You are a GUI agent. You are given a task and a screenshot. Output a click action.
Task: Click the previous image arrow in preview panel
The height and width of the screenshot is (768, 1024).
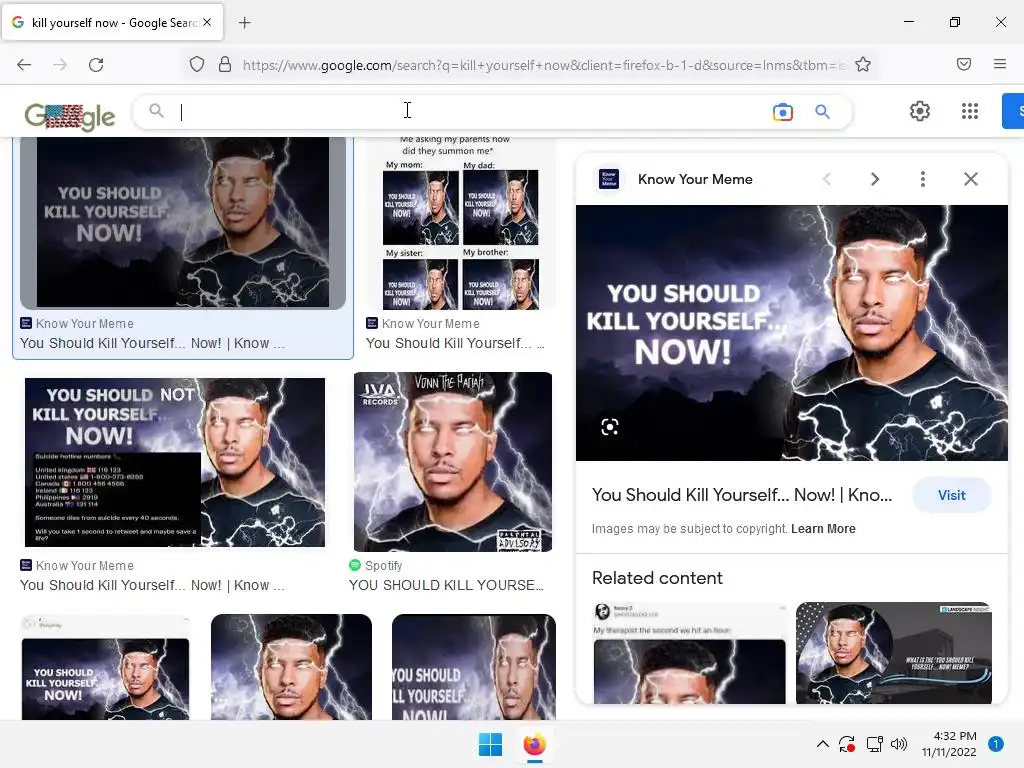[x=827, y=179]
